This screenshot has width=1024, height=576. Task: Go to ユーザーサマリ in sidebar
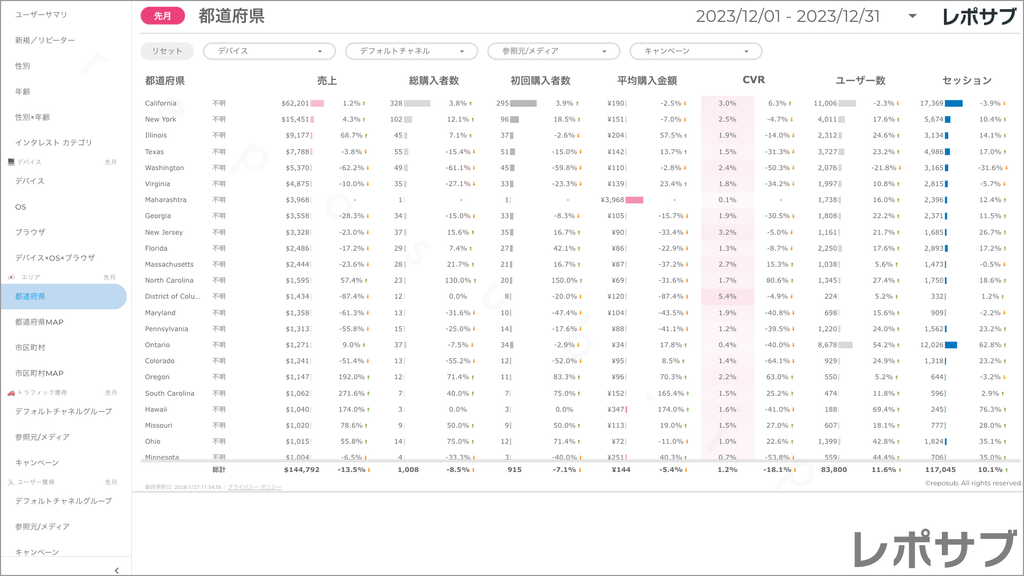click(43, 15)
